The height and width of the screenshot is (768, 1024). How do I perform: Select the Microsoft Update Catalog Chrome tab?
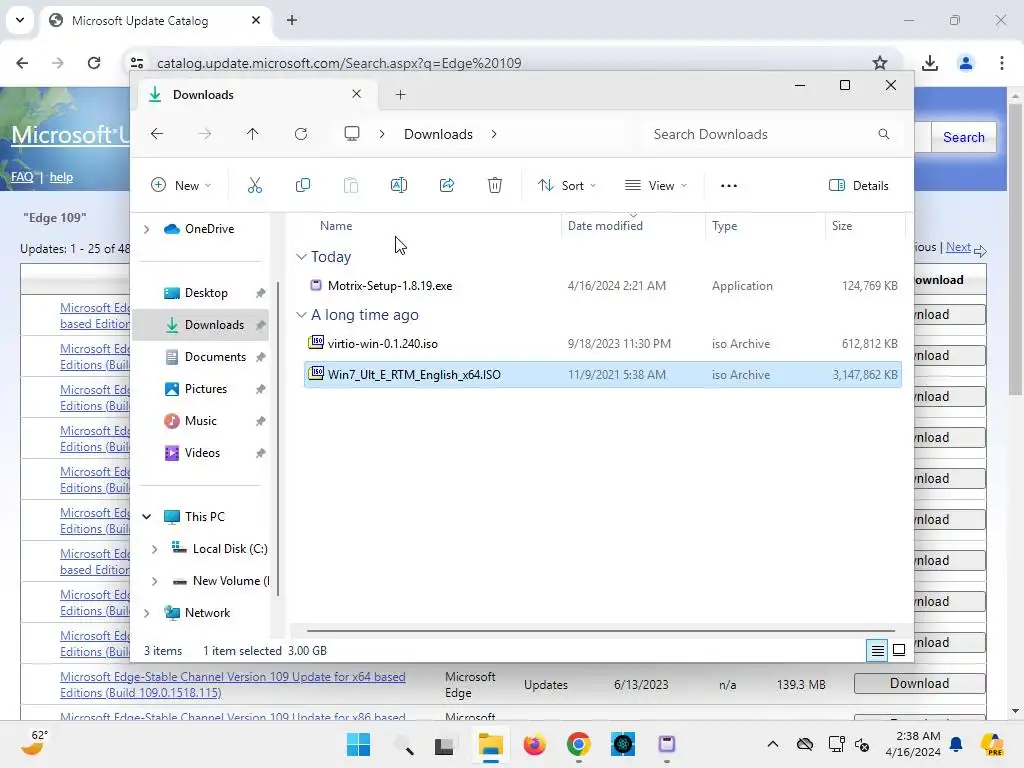tap(157, 20)
